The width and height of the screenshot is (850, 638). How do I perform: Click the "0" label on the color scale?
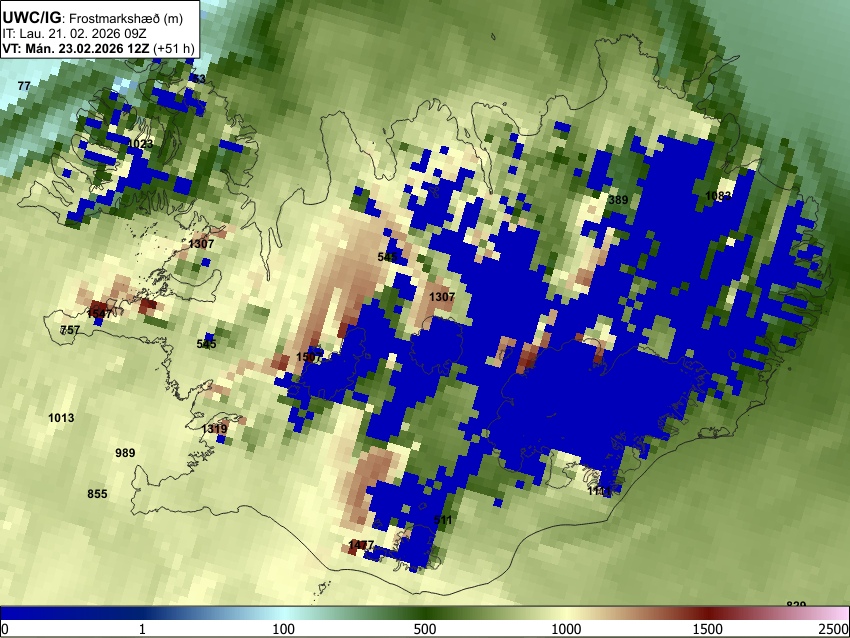pos(5,629)
